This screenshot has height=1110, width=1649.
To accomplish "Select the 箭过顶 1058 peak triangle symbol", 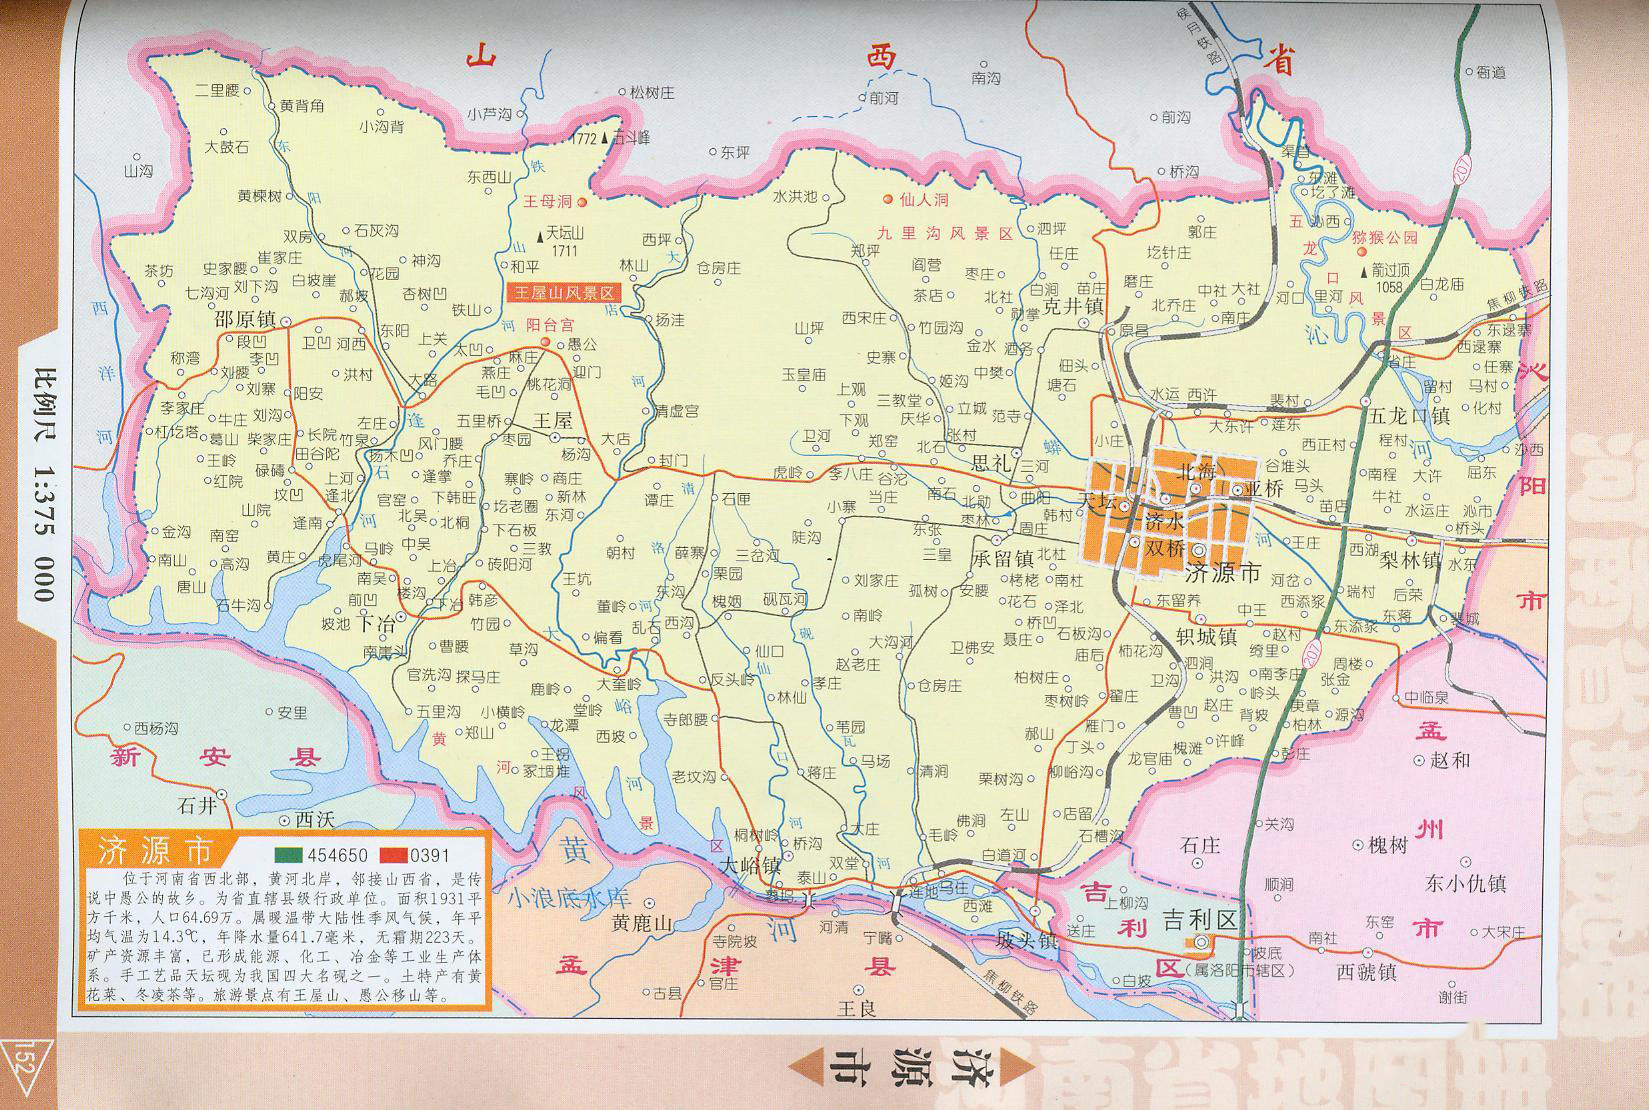I will (1363, 270).
